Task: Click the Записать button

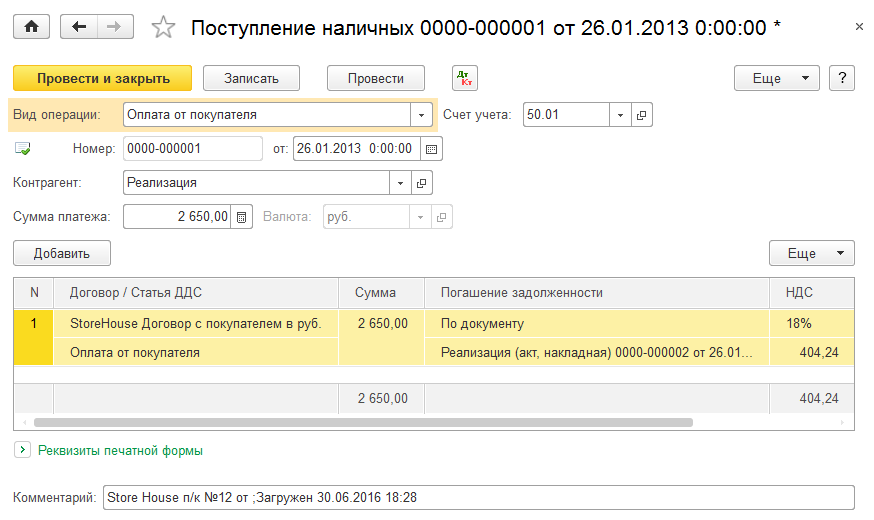Action: coord(254,78)
